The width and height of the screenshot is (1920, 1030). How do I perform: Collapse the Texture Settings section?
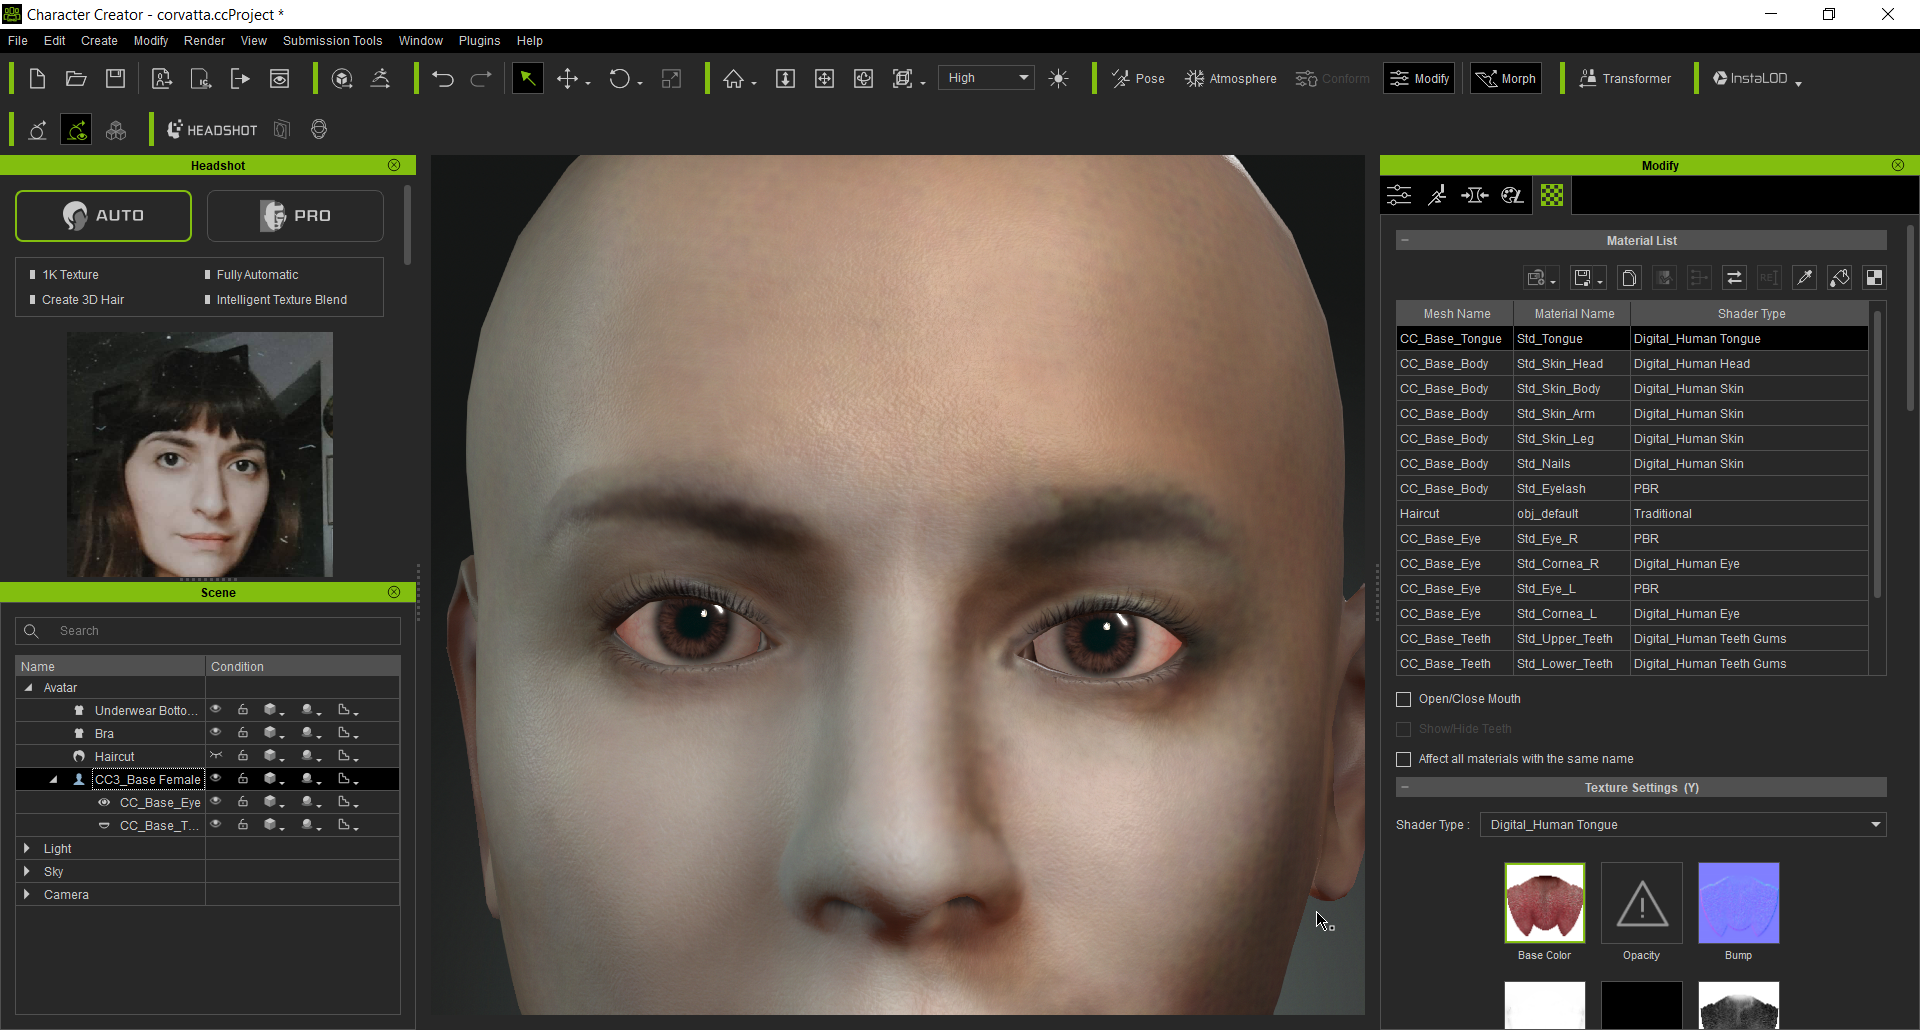[1405, 787]
